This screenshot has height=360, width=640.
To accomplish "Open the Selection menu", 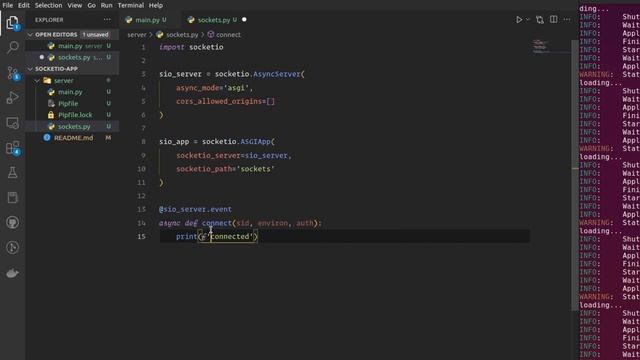I will 49,5.
